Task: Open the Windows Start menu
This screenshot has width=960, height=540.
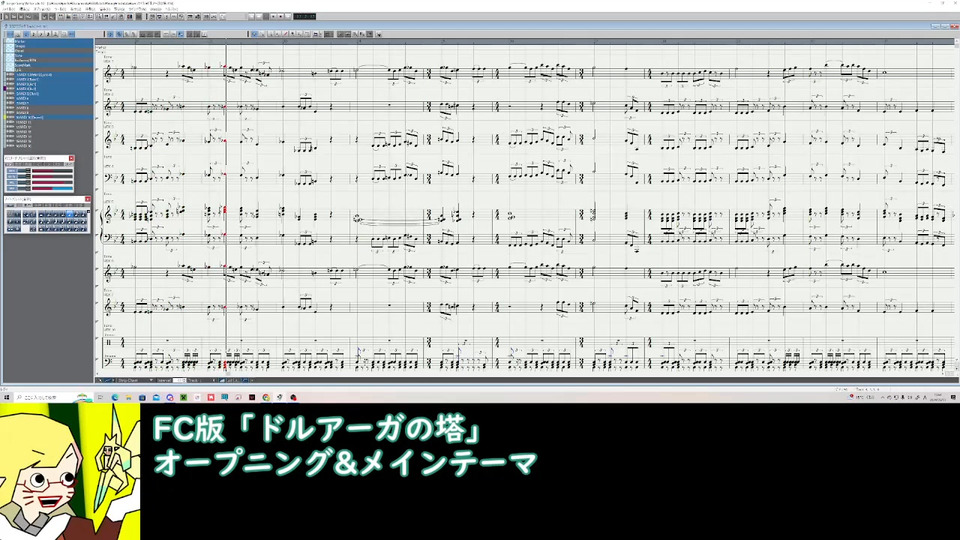Action: [6, 397]
